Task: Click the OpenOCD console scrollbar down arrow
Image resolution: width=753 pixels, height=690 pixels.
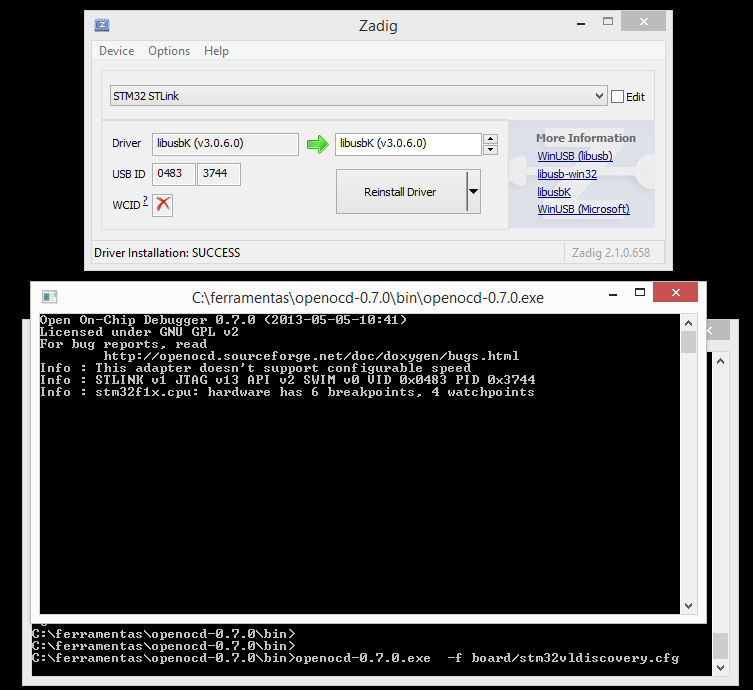Action: click(x=688, y=605)
